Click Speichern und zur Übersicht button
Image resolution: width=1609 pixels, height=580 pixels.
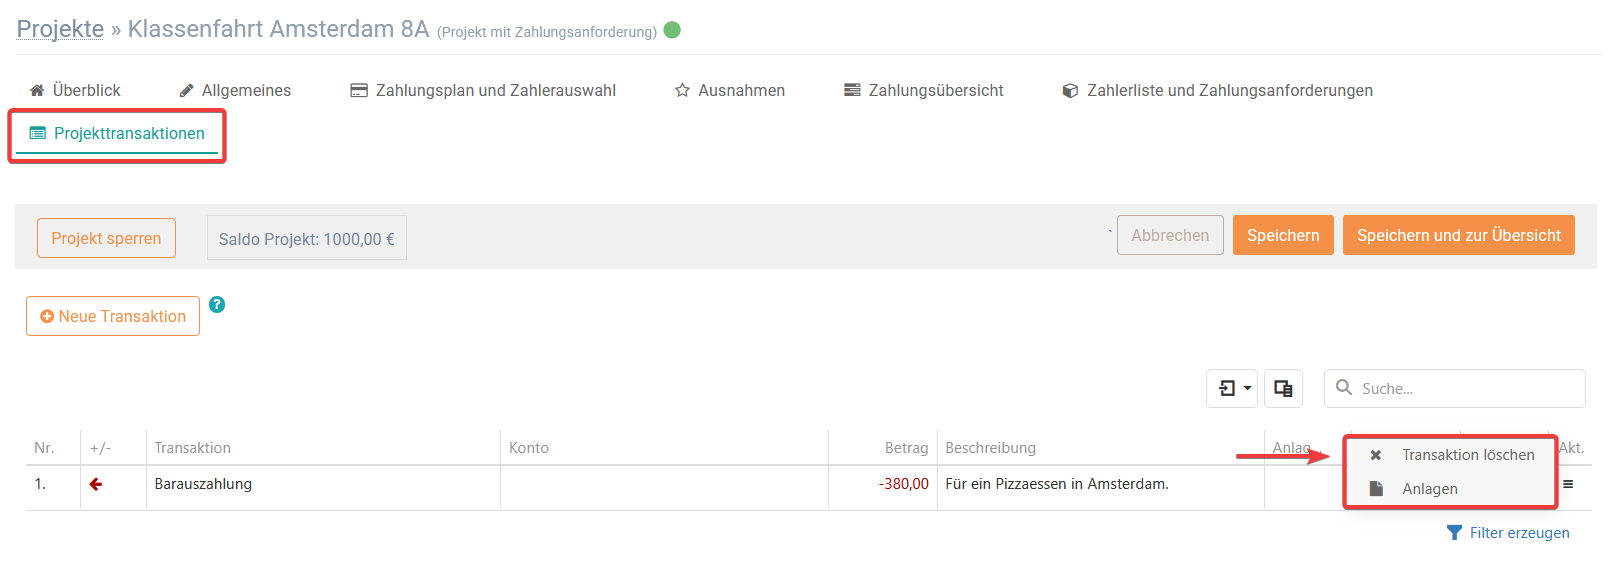1458,235
